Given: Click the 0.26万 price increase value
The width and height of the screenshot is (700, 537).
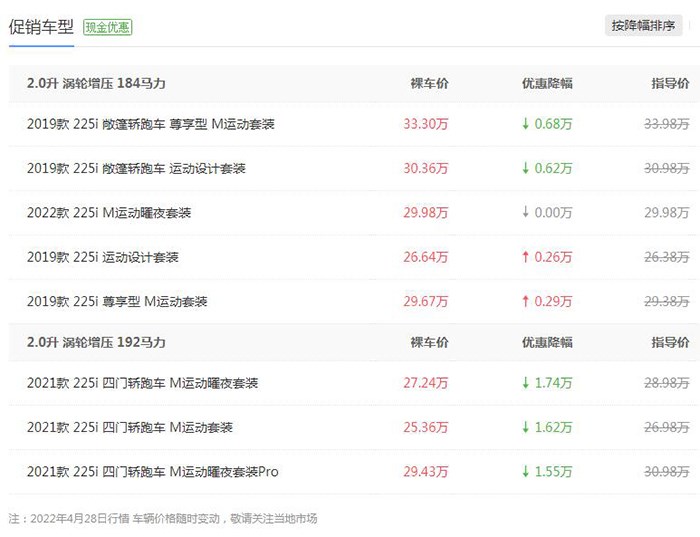Looking at the screenshot, I should tap(553, 257).
